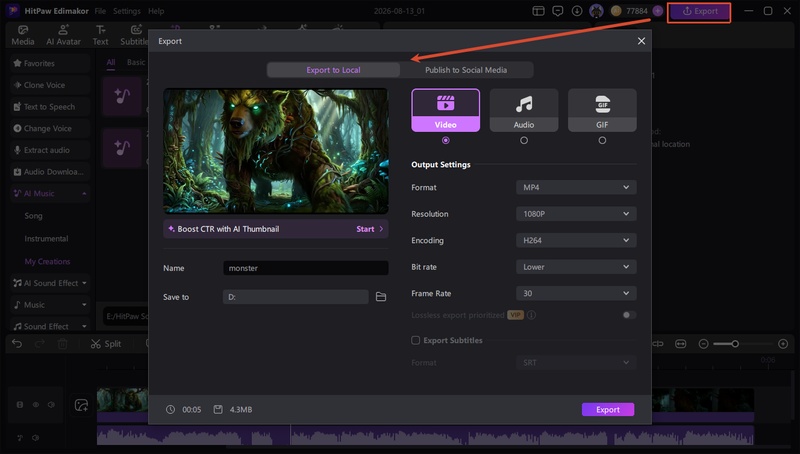Click the delete trash icon in the timeline toolbar
Image resolution: width=800 pixels, height=454 pixels.
tap(63, 344)
